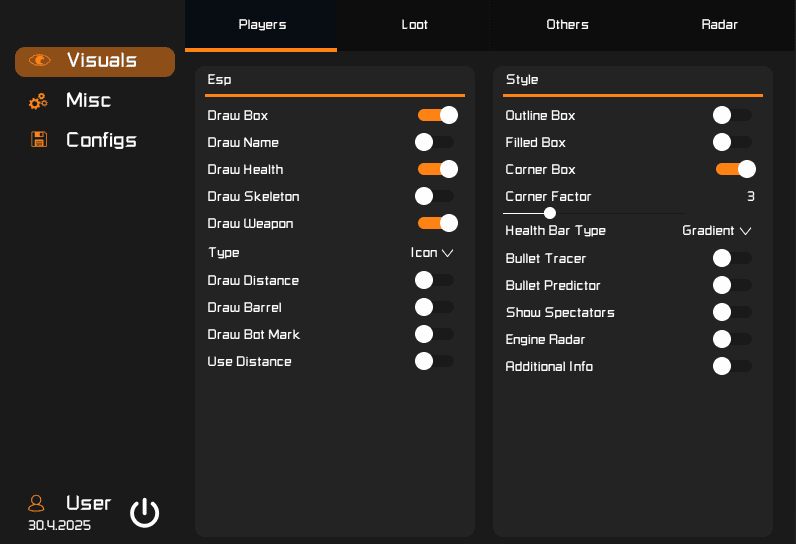Click the gears icon beside Misc
Viewport: 796px width, 544px height.
pos(38,101)
